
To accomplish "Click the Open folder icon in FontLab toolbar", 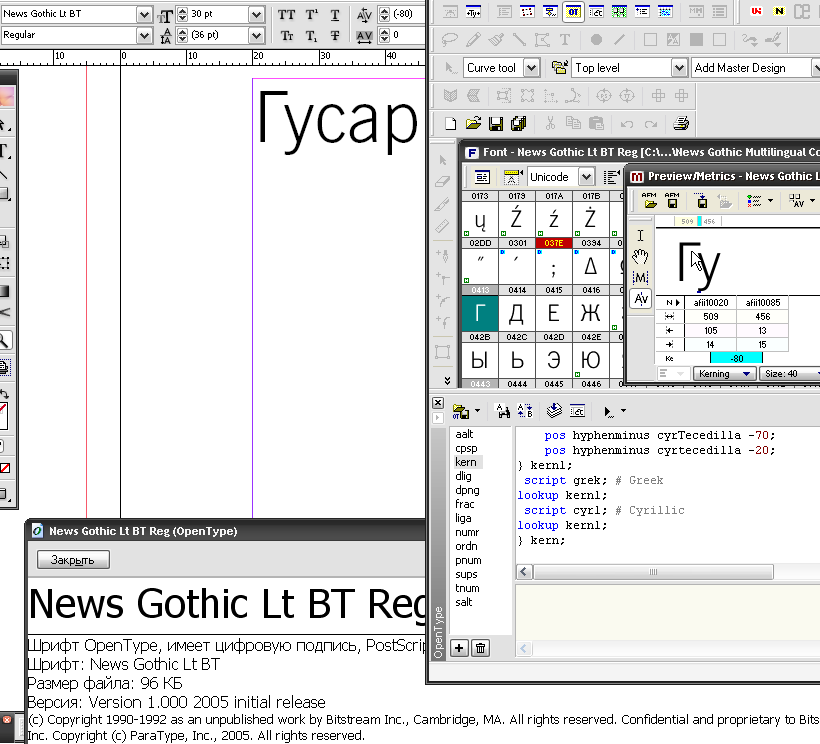I will (473, 124).
